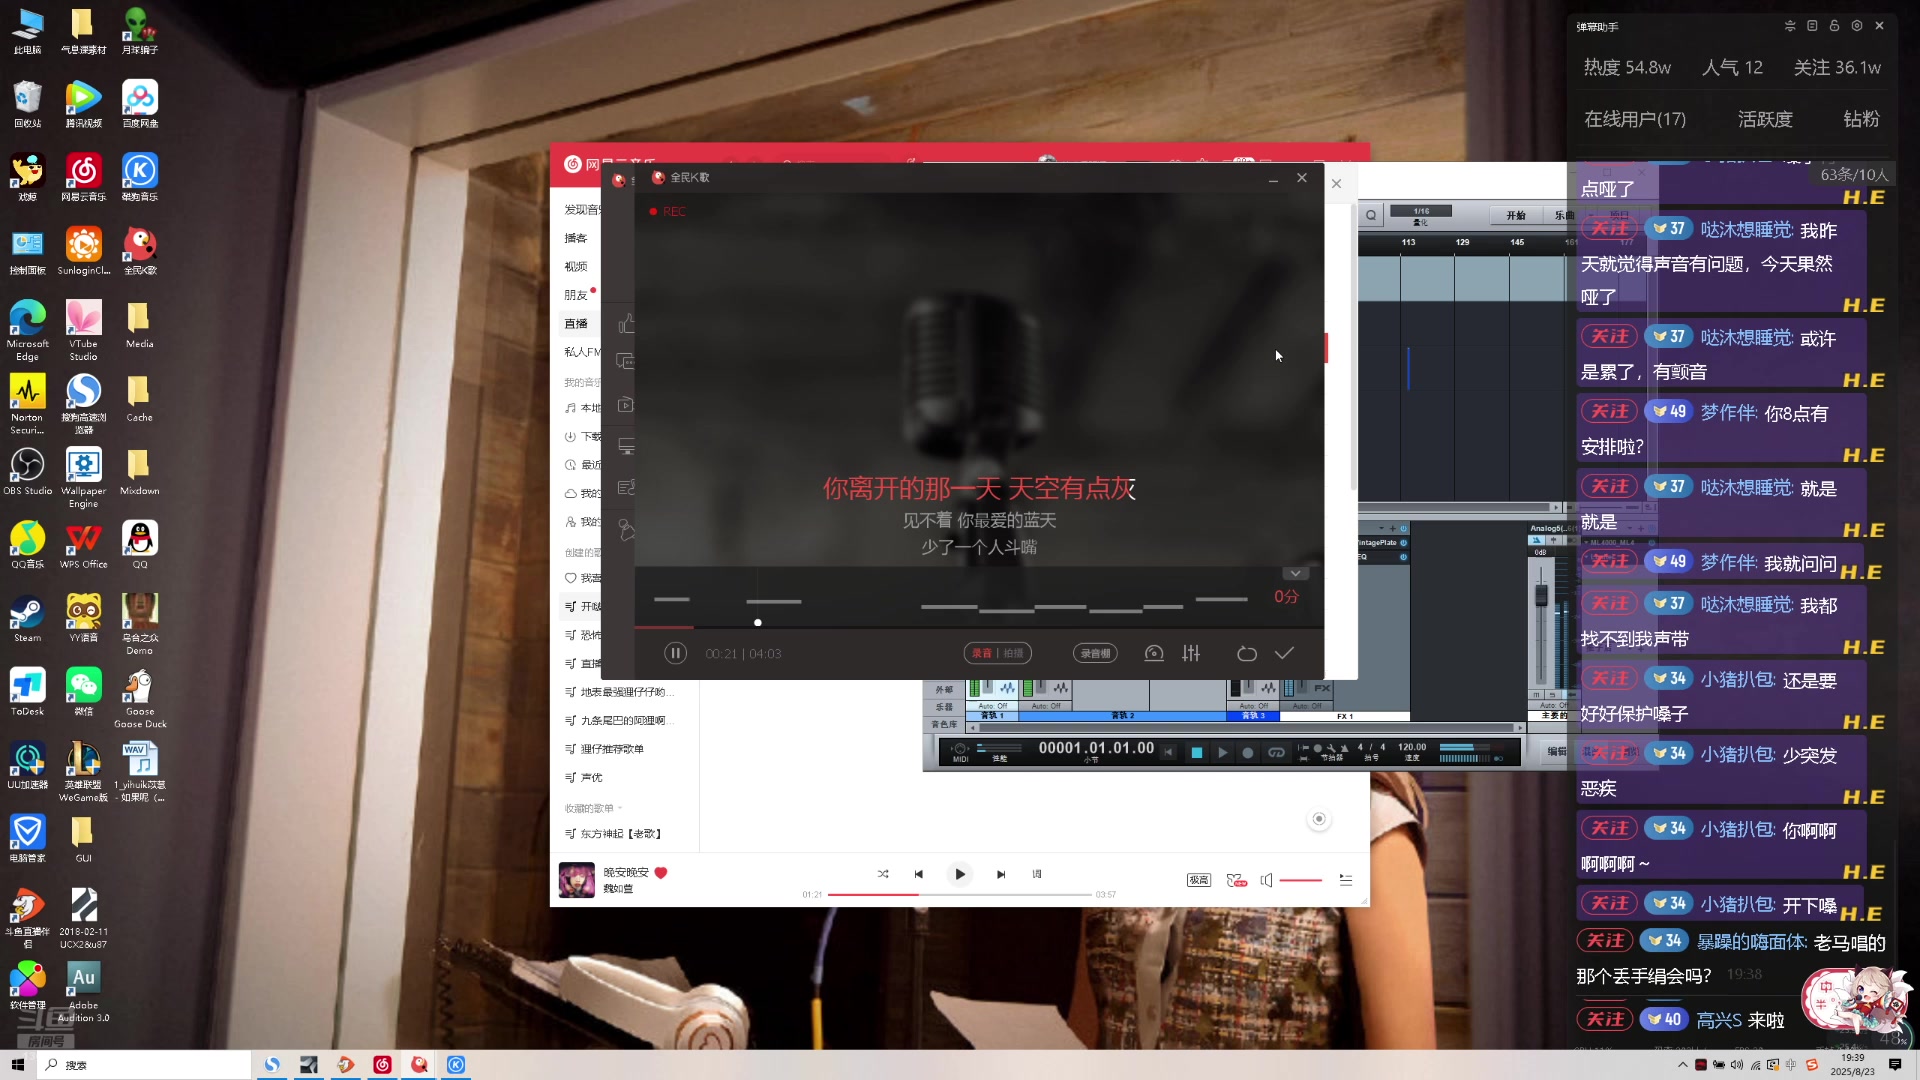The height and width of the screenshot is (1080, 1920).
Task: Switch to 拍摄 video mode
Action: pos(1013,653)
